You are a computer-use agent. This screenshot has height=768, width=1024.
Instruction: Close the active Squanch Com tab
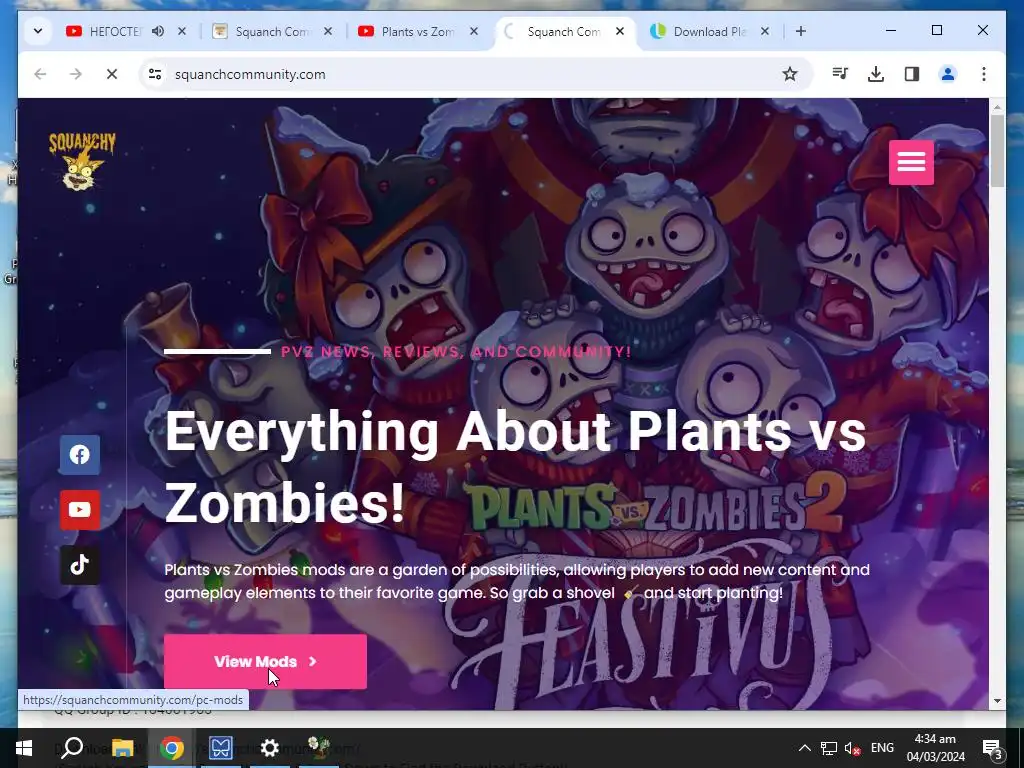coord(620,31)
